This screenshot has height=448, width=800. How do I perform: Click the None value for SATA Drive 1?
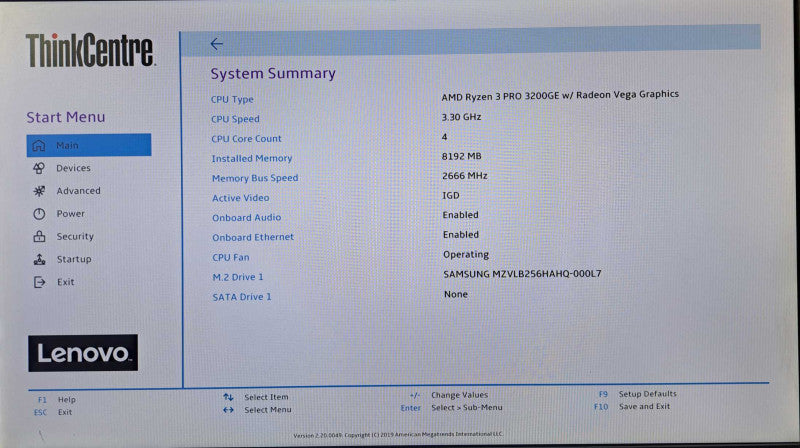pyautogui.click(x=456, y=294)
